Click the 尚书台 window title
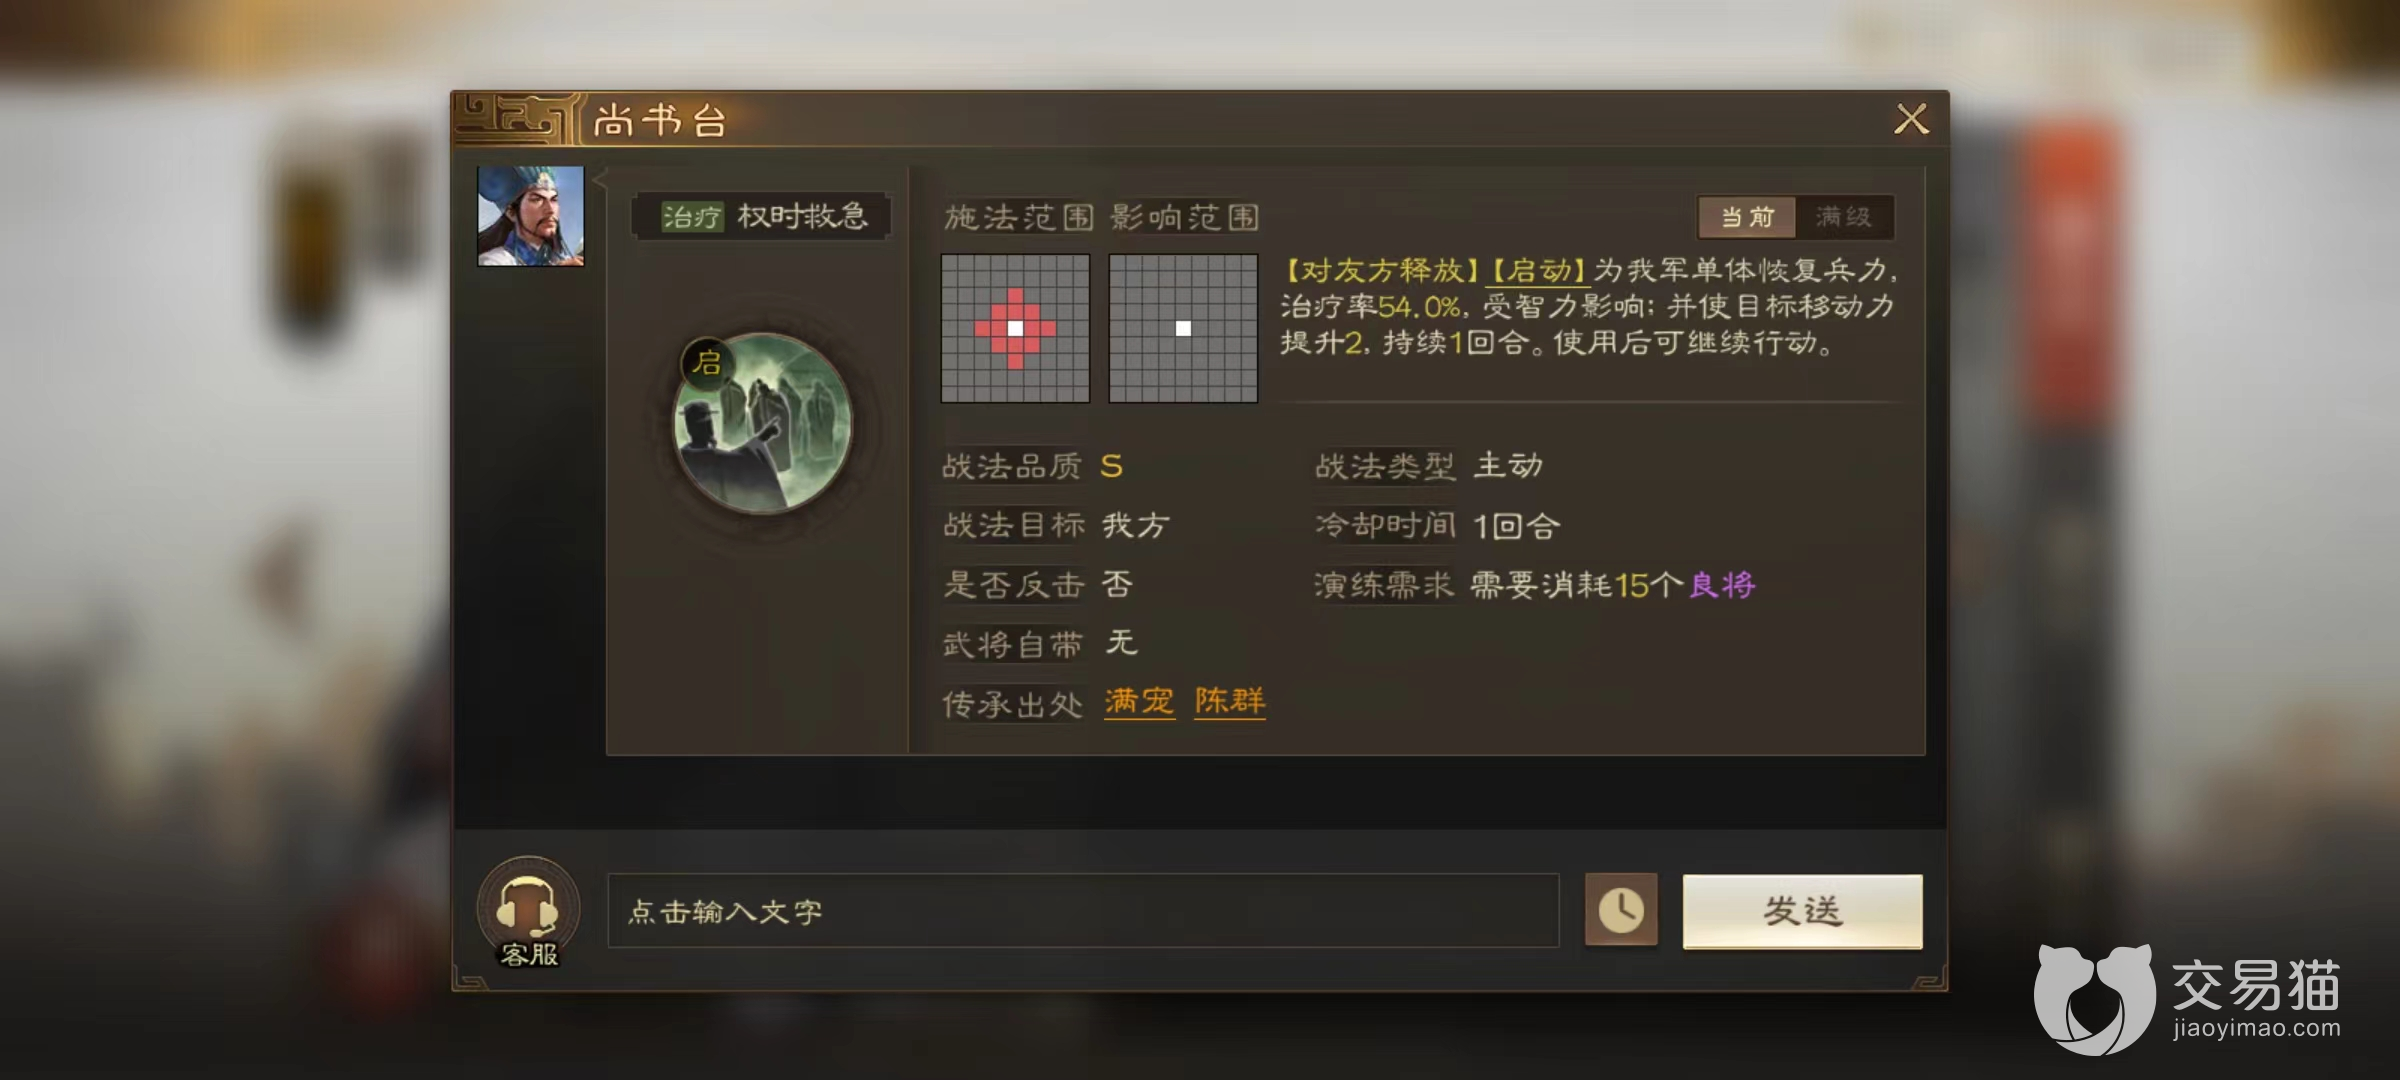The image size is (2400, 1080). (660, 121)
